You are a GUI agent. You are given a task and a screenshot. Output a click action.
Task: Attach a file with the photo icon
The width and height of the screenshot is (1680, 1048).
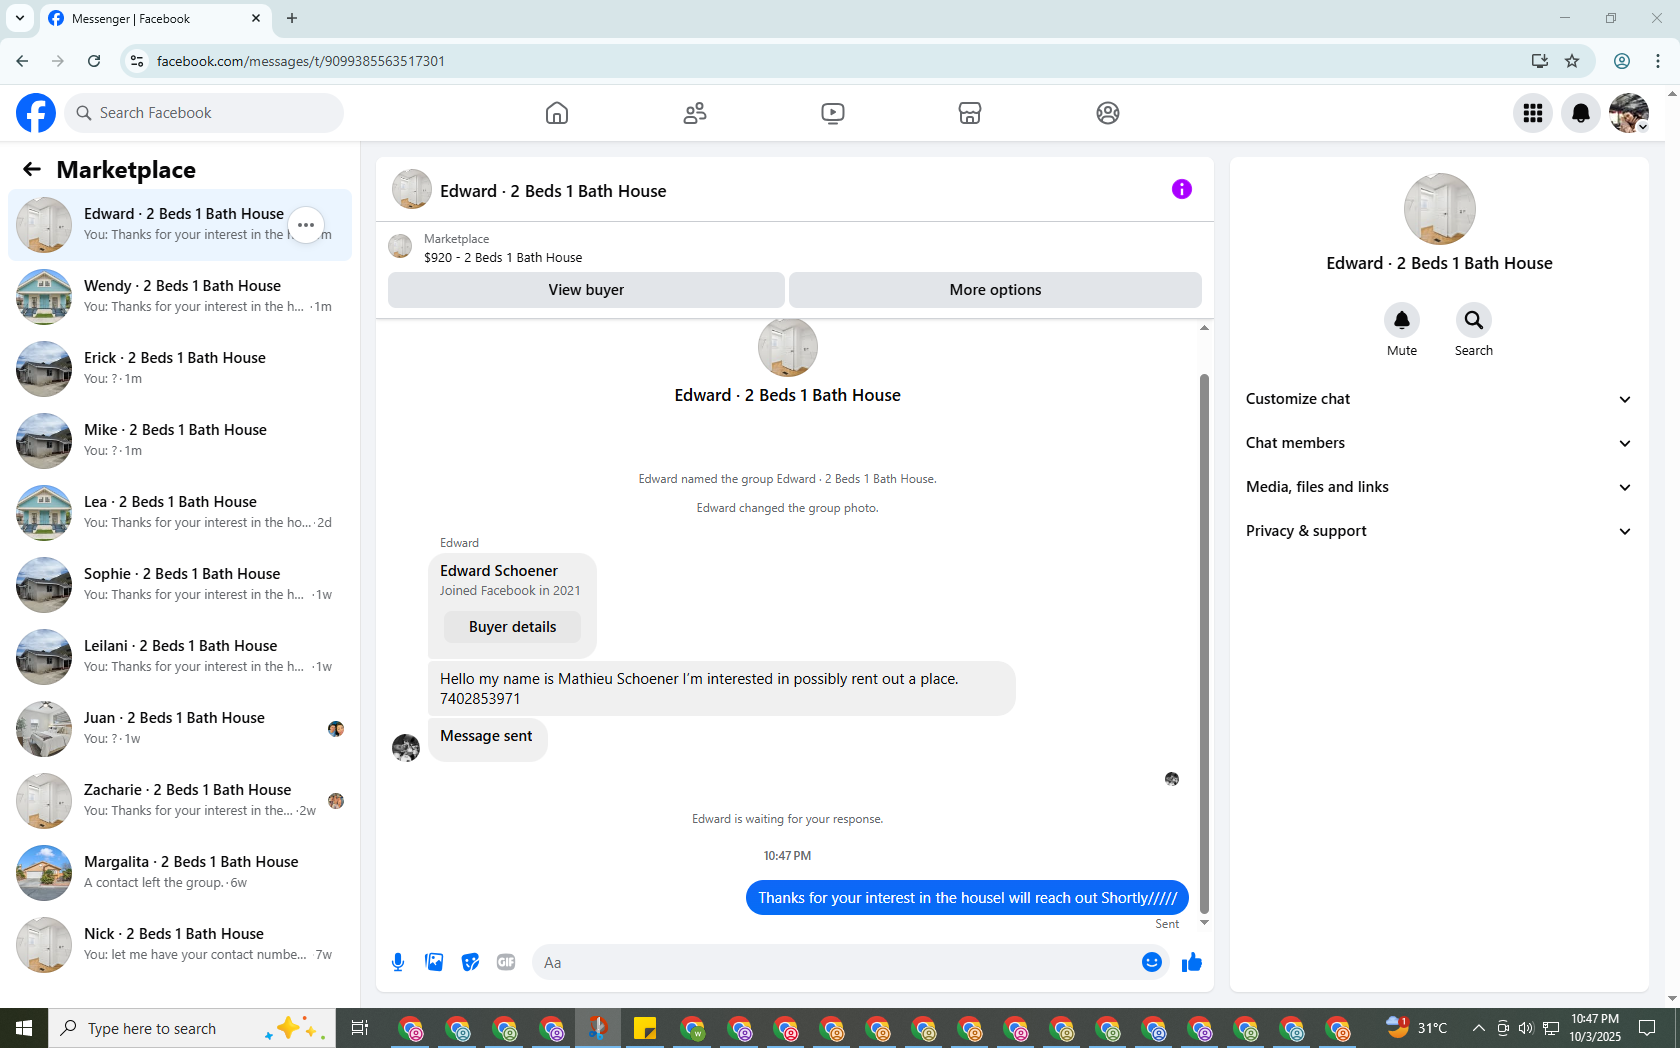434,962
